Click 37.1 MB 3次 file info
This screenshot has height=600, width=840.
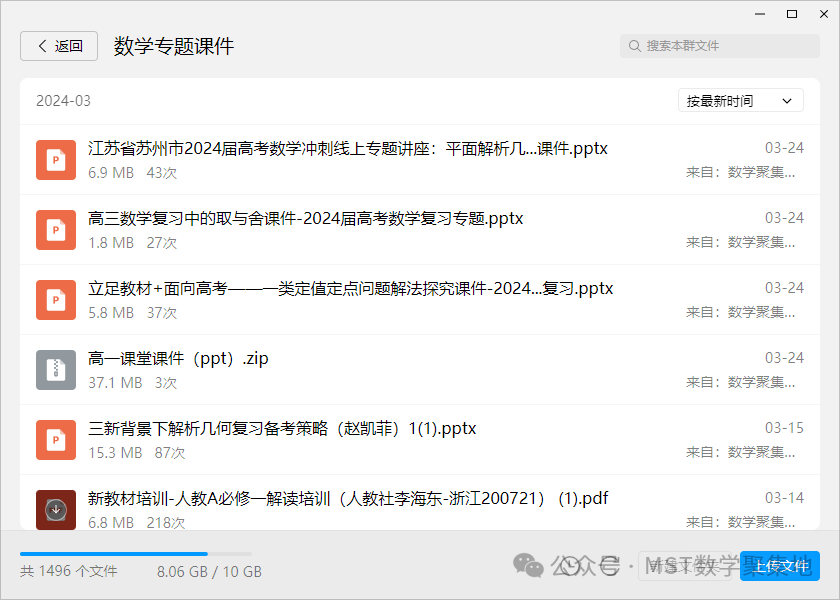pos(132,383)
